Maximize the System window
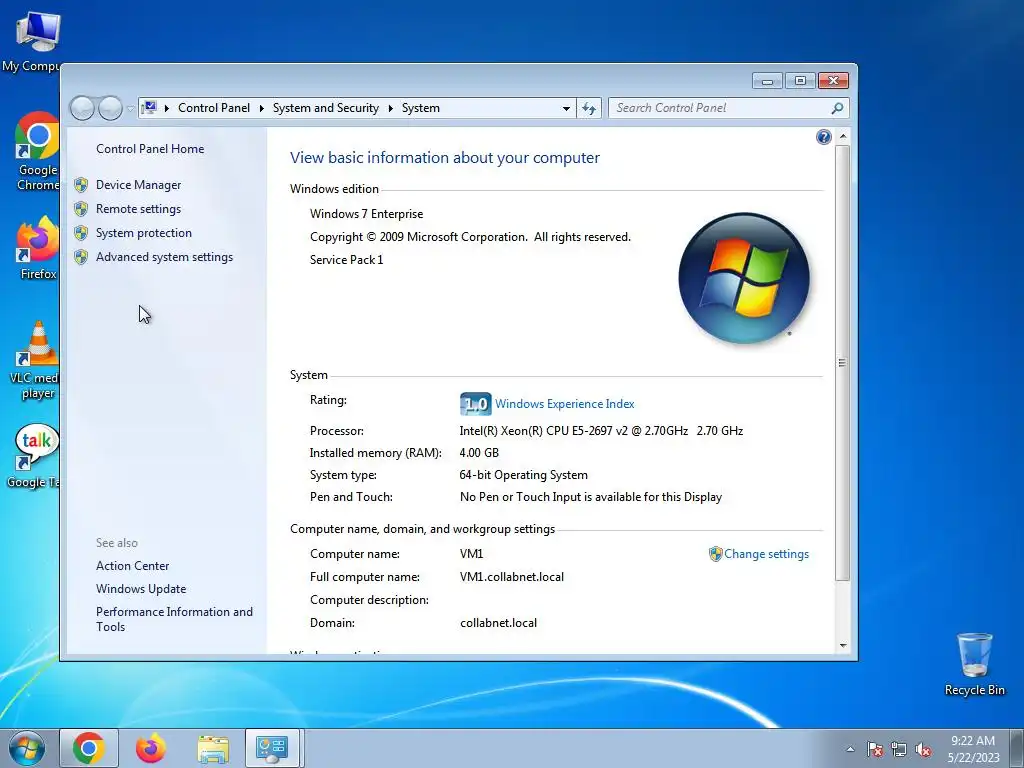Image resolution: width=1024 pixels, height=768 pixels. (800, 81)
